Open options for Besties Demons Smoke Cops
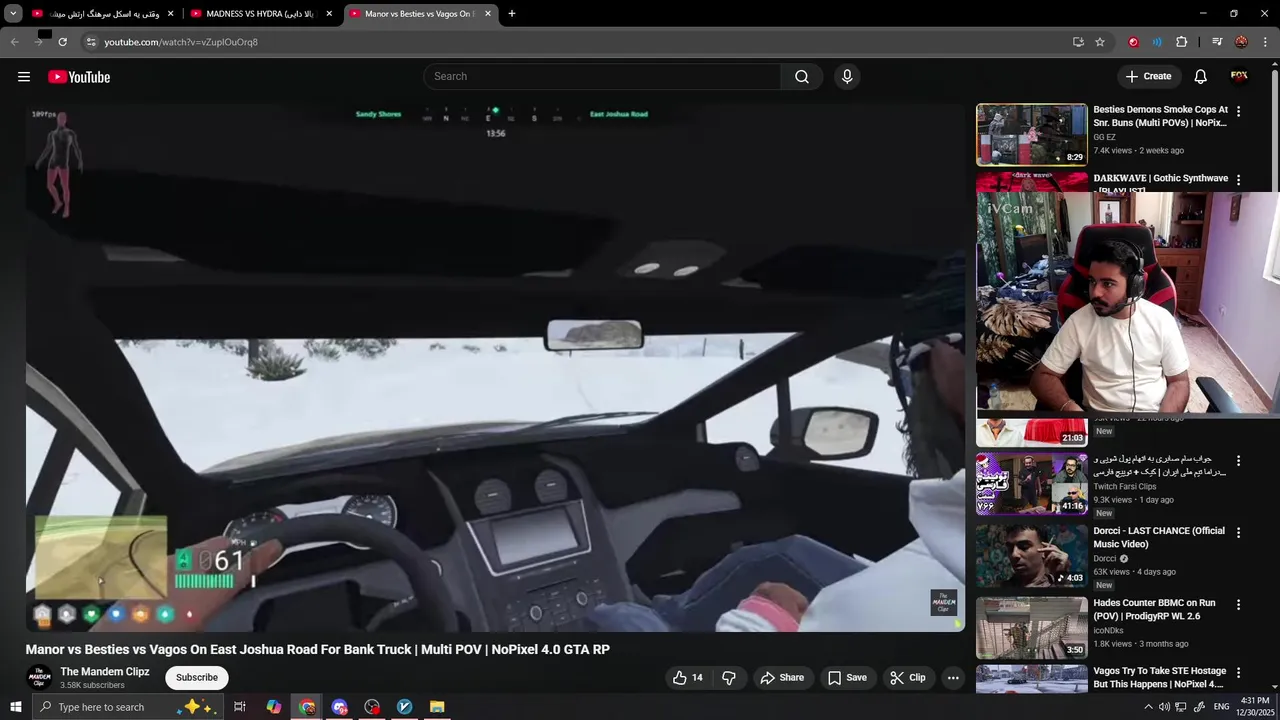This screenshot has width=1280, height=720. point(1238,112)
